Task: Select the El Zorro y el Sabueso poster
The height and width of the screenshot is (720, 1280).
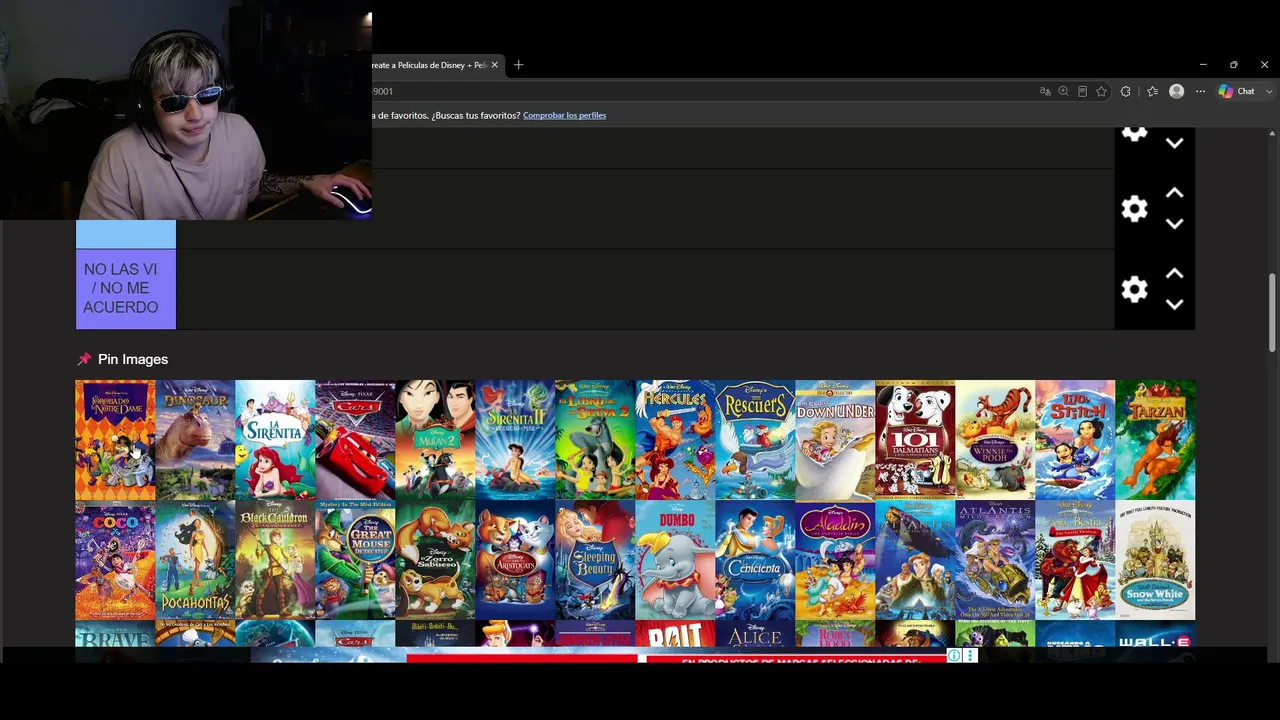Action: (x=435, y=560)
